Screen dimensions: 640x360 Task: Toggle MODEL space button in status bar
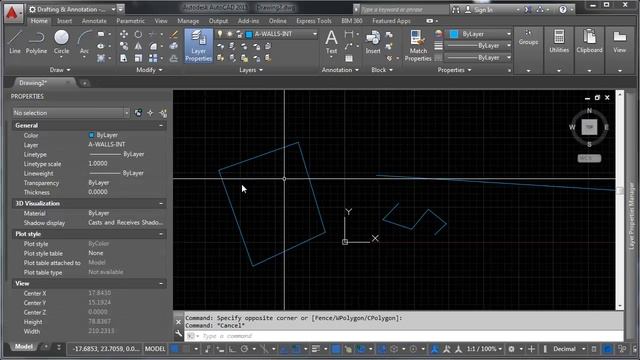155,349
